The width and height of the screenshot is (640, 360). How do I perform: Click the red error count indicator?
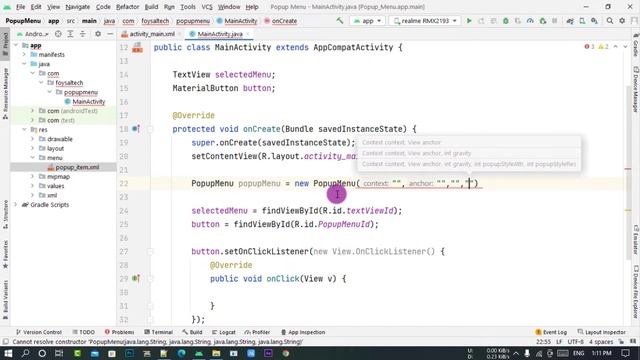tap(589, 47)
